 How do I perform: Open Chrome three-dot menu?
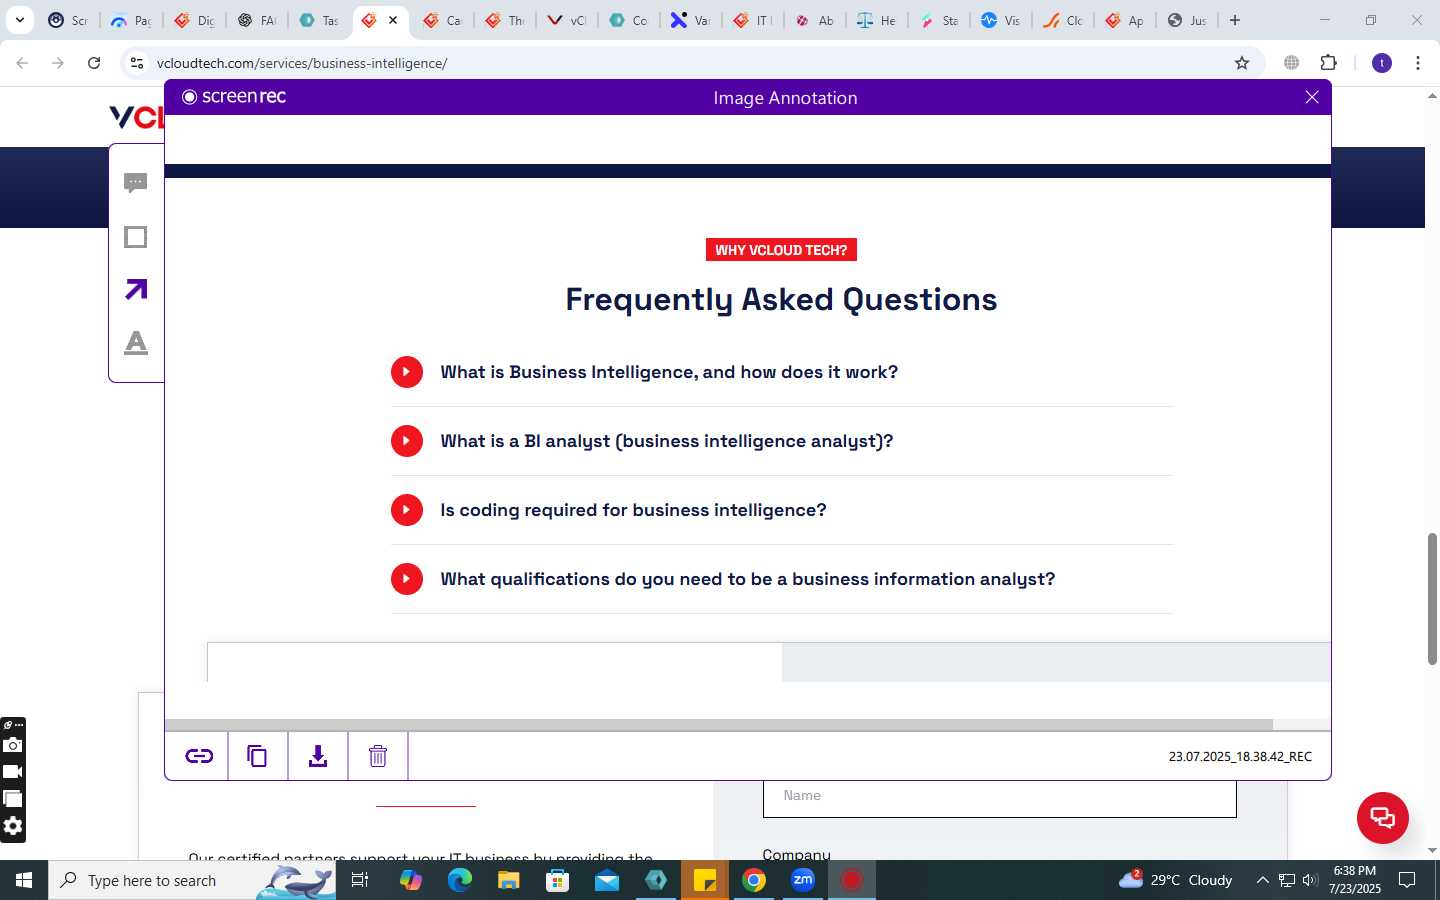tap(1418, 63)
